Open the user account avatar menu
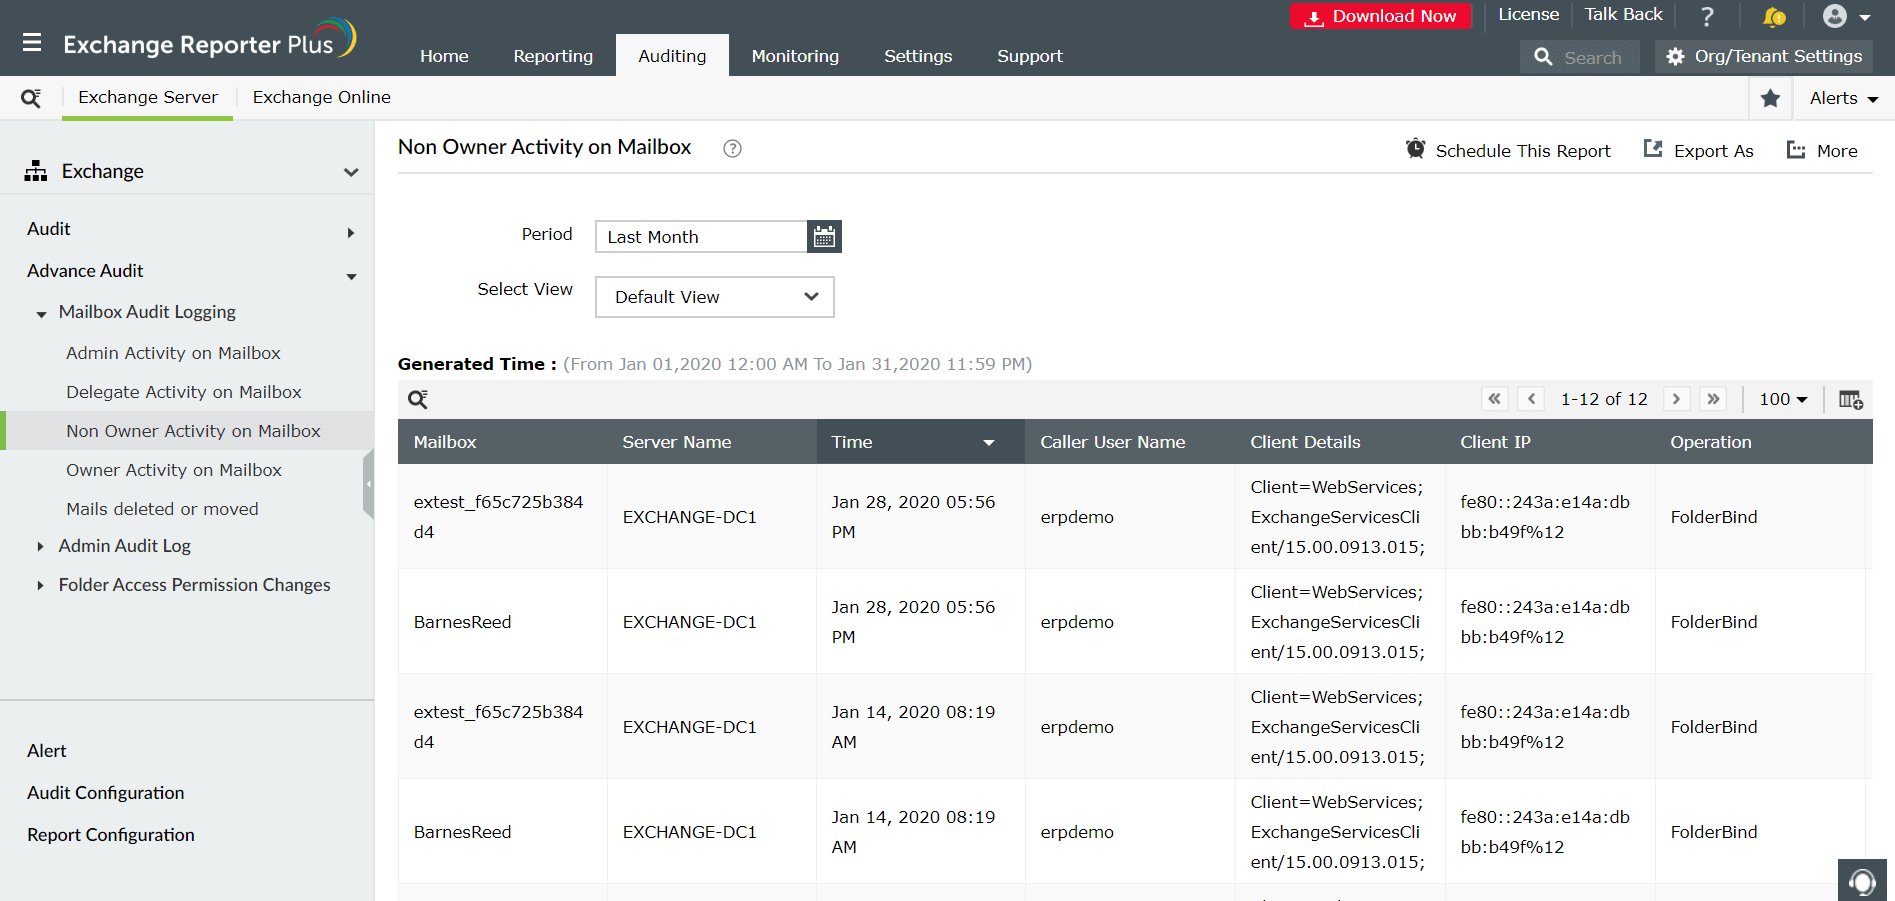Image resolution: width=1895 pixels, height=901 pixels. 1846,16
